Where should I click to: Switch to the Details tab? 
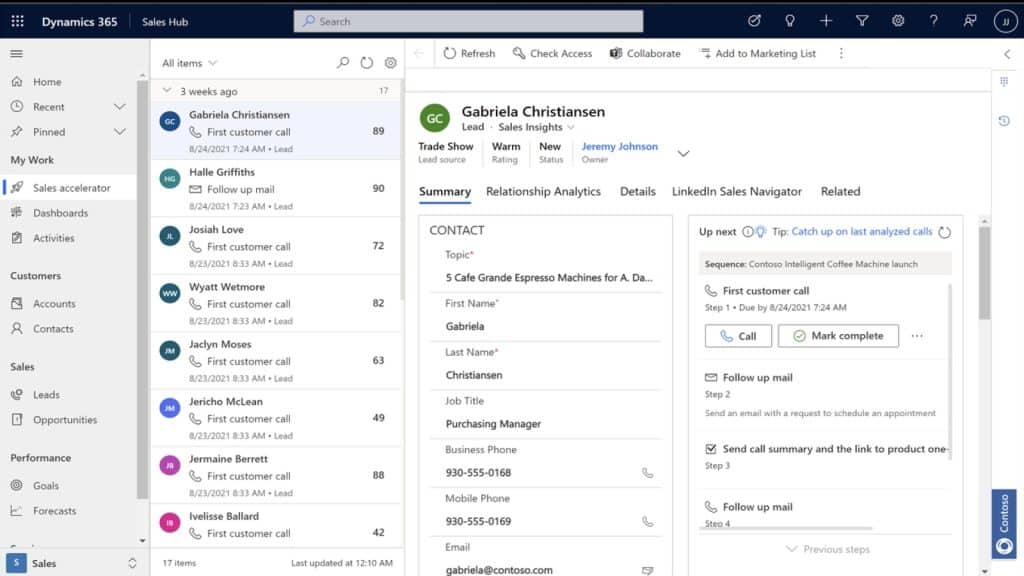click(637, 191)
